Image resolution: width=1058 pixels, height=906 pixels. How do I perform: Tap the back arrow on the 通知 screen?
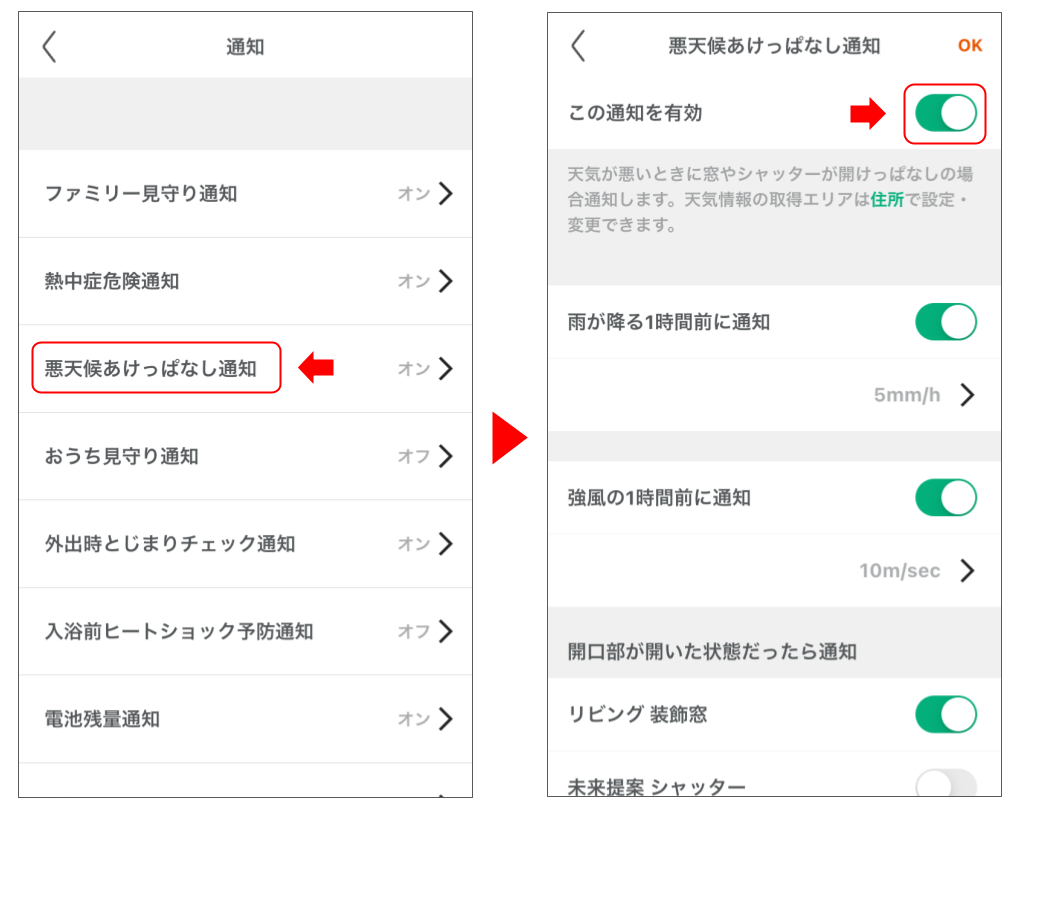(51, 45)
